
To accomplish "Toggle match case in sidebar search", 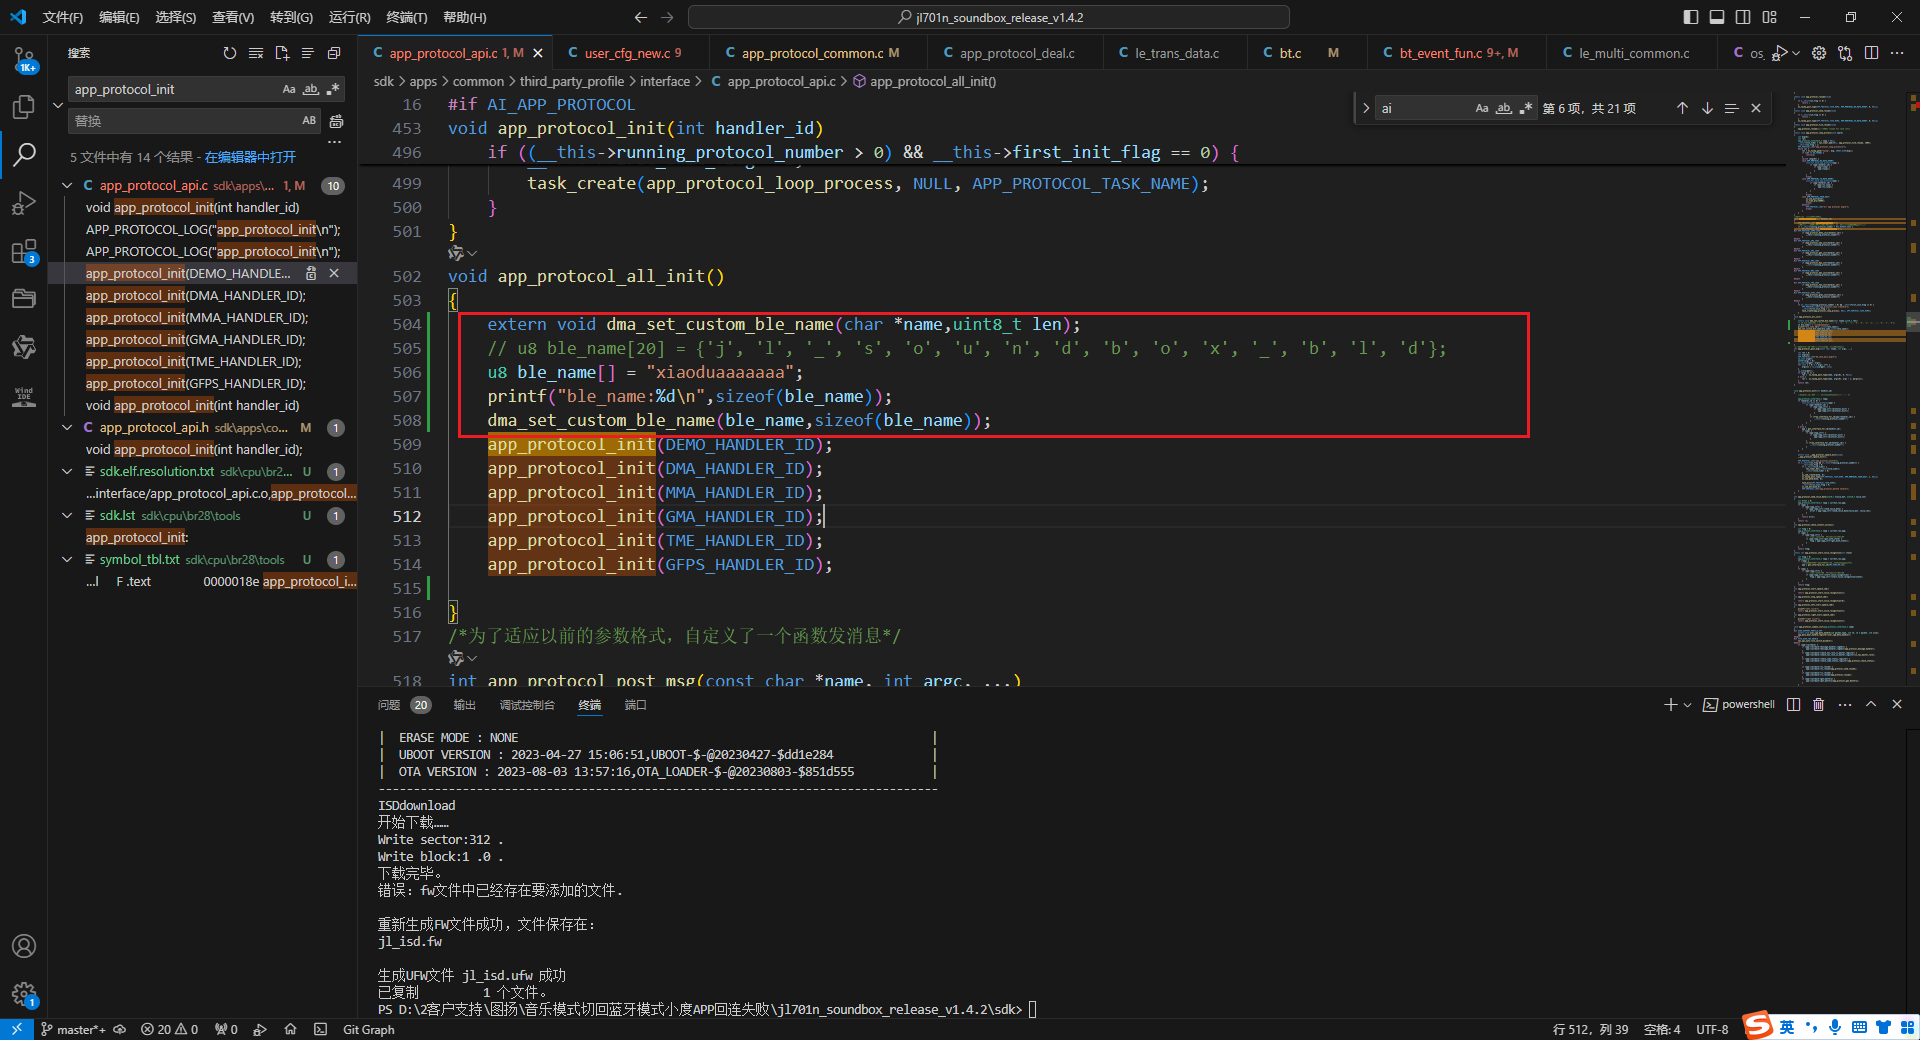I will tap(289, 89).
